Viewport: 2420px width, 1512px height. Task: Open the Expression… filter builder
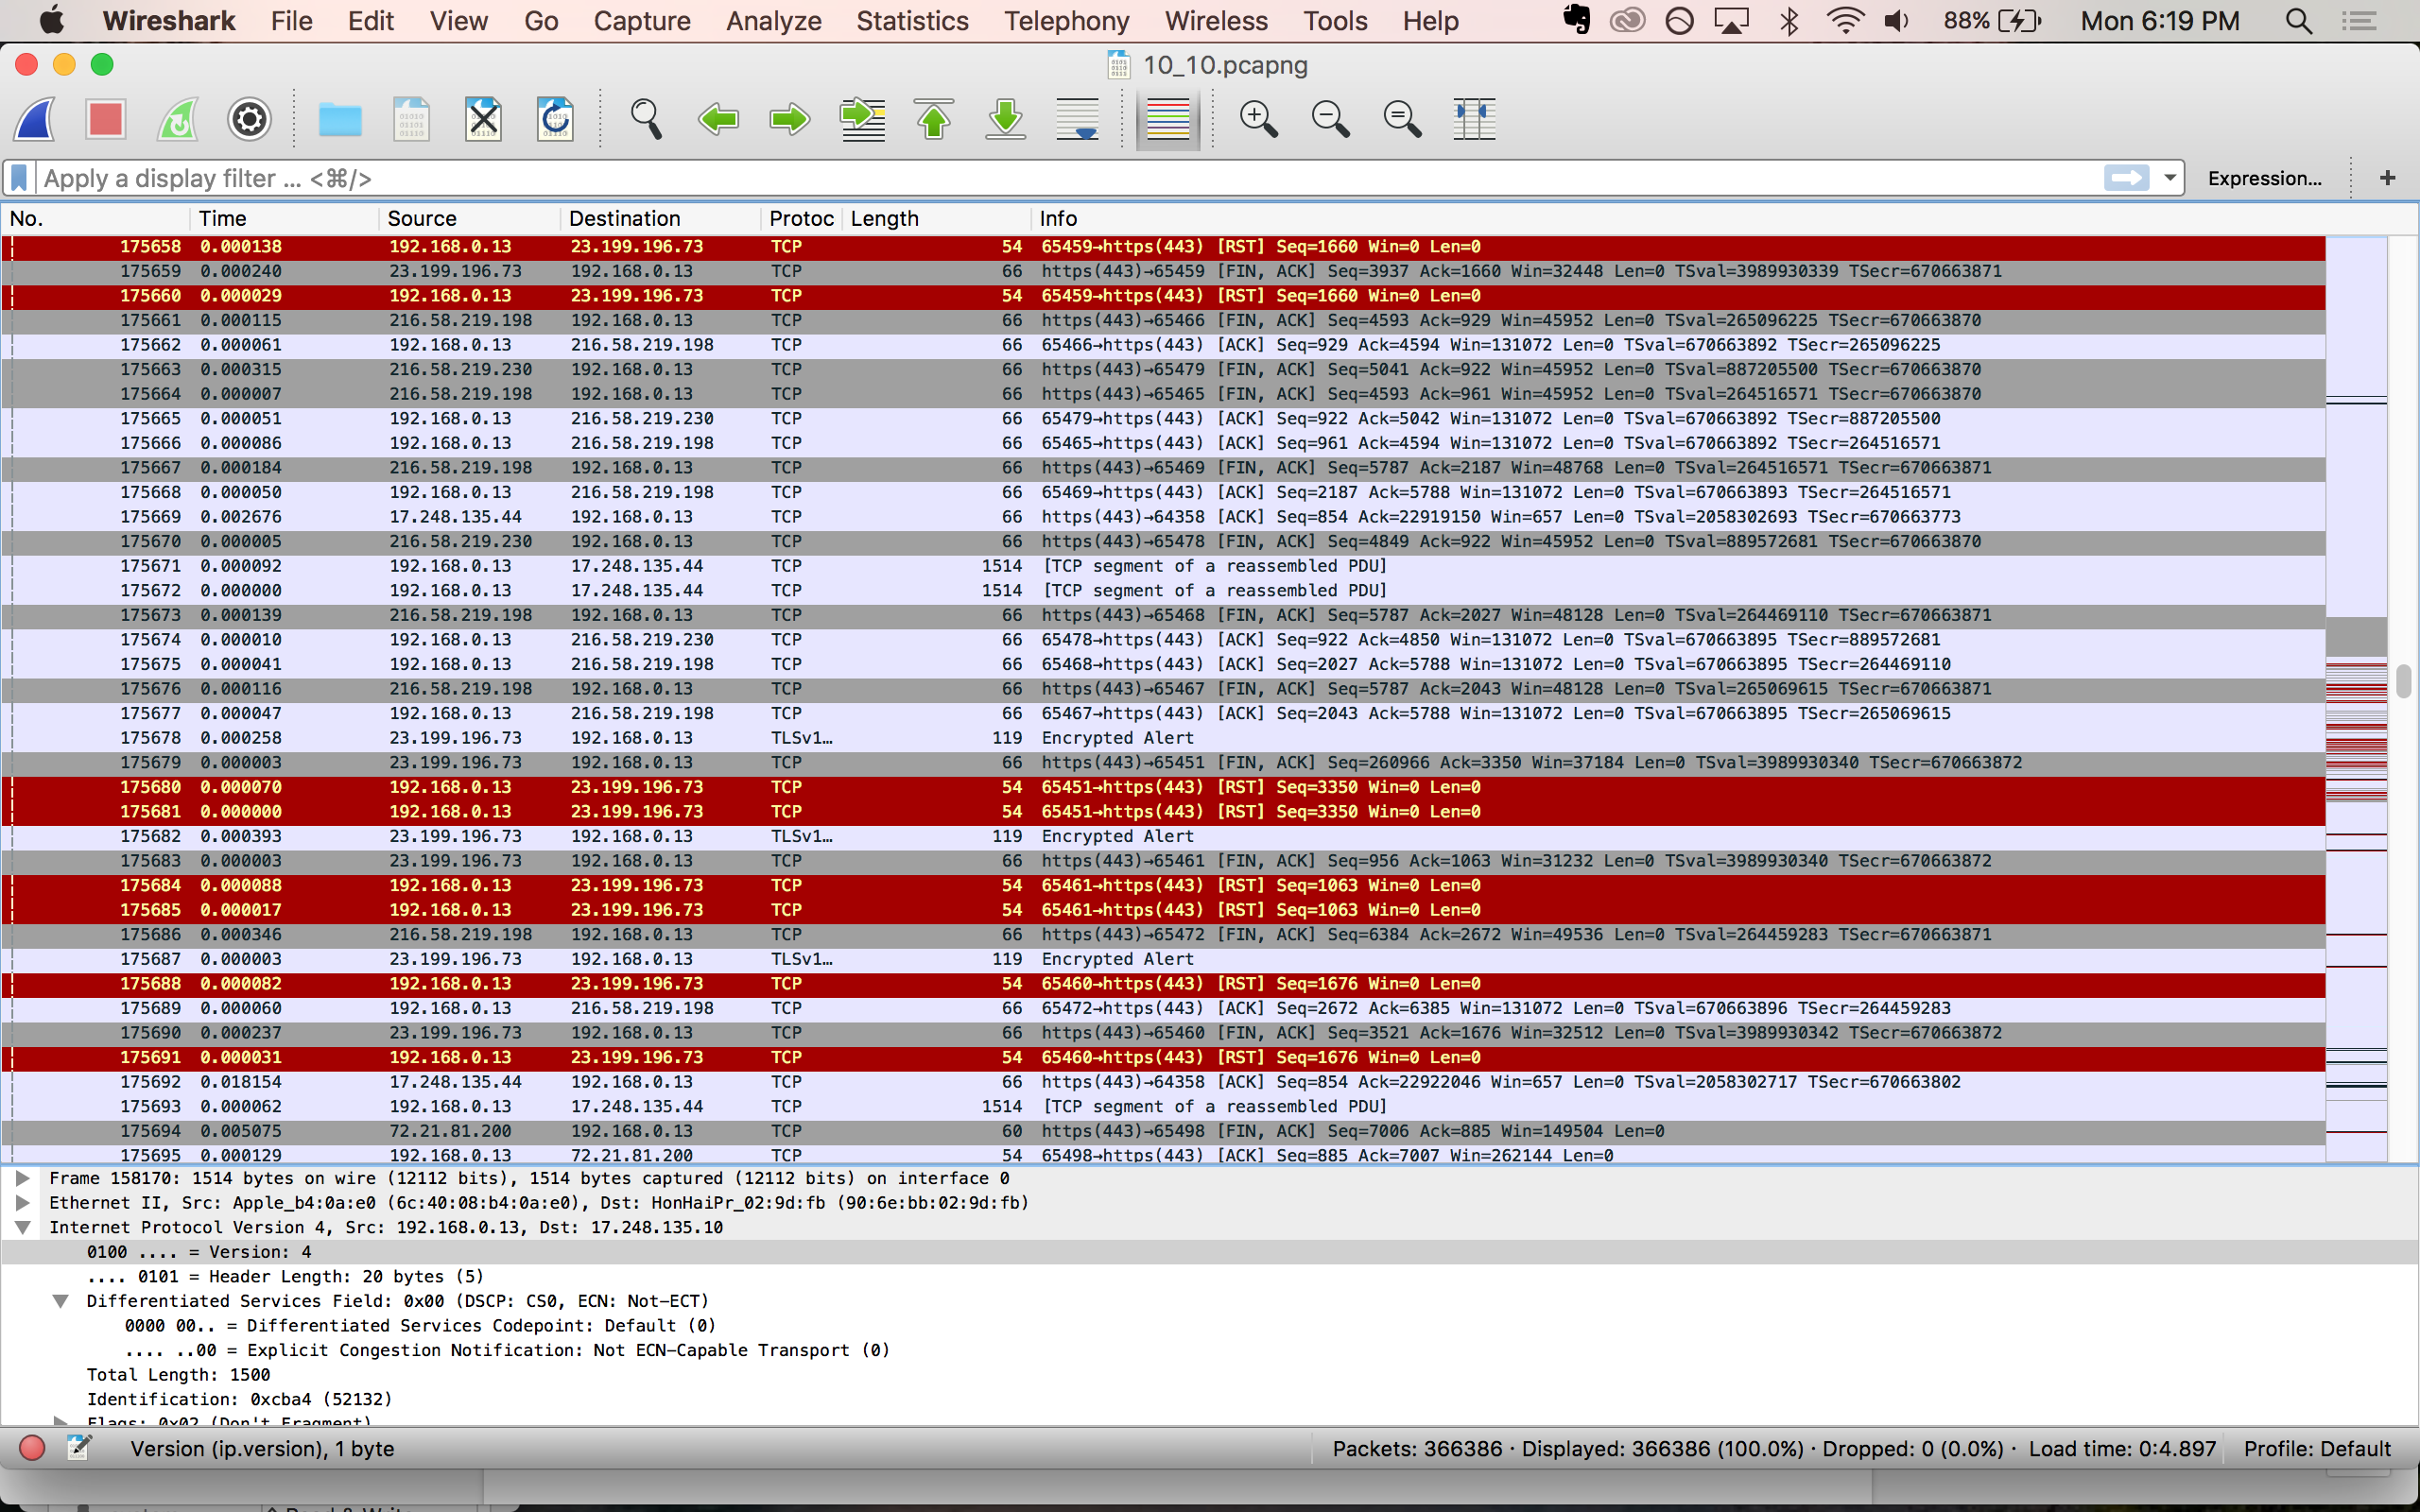2264,178
